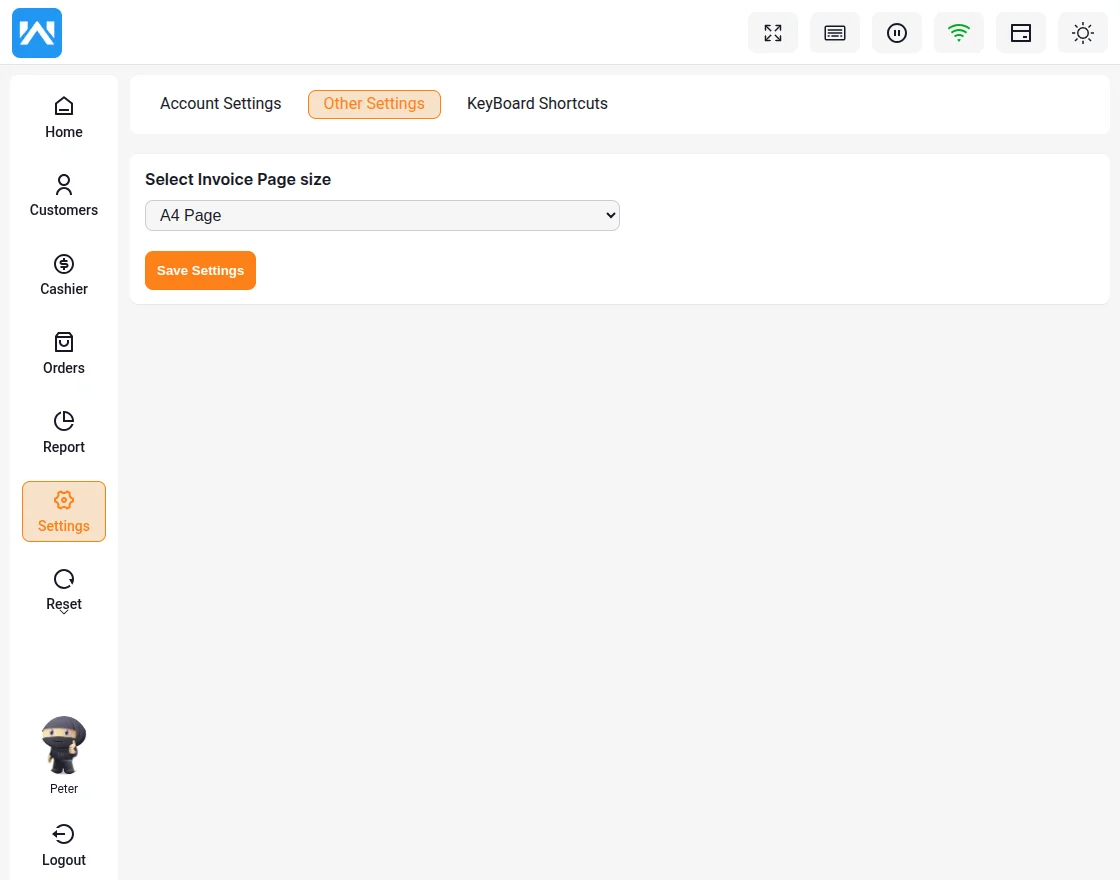
Task: Click the Save Settings button
Action: (x=200, y=271)
